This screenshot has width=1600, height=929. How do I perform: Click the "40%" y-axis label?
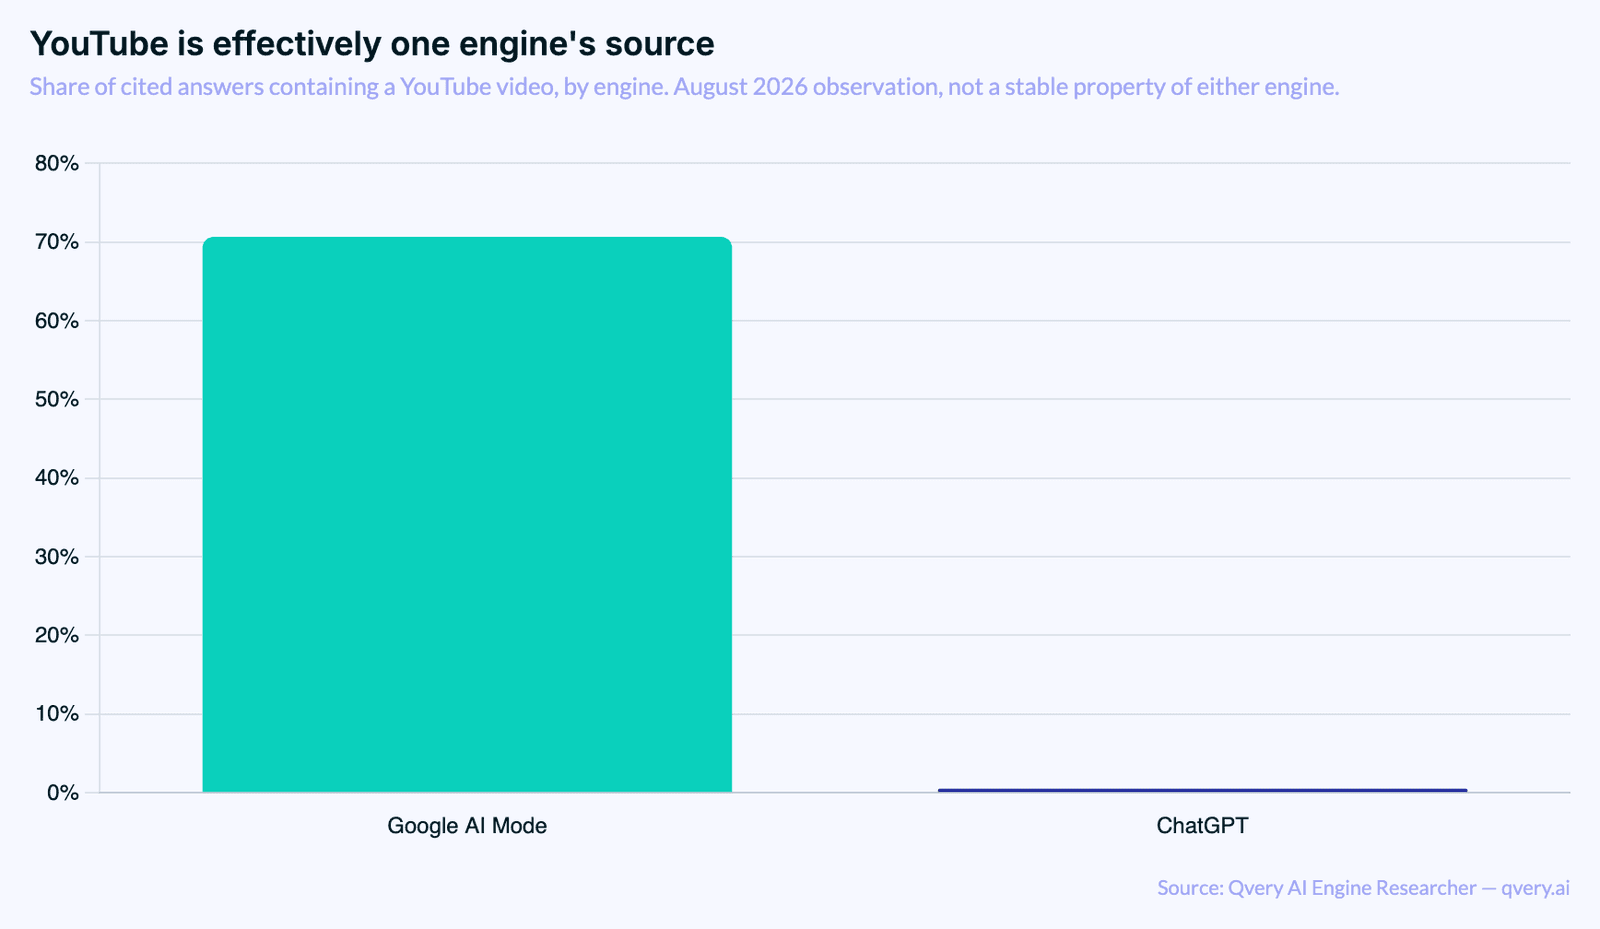click(x=57, y=478)
